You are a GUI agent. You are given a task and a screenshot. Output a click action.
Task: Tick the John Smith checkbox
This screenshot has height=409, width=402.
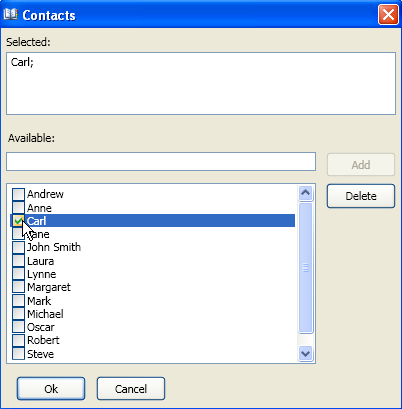coord(18,247)
